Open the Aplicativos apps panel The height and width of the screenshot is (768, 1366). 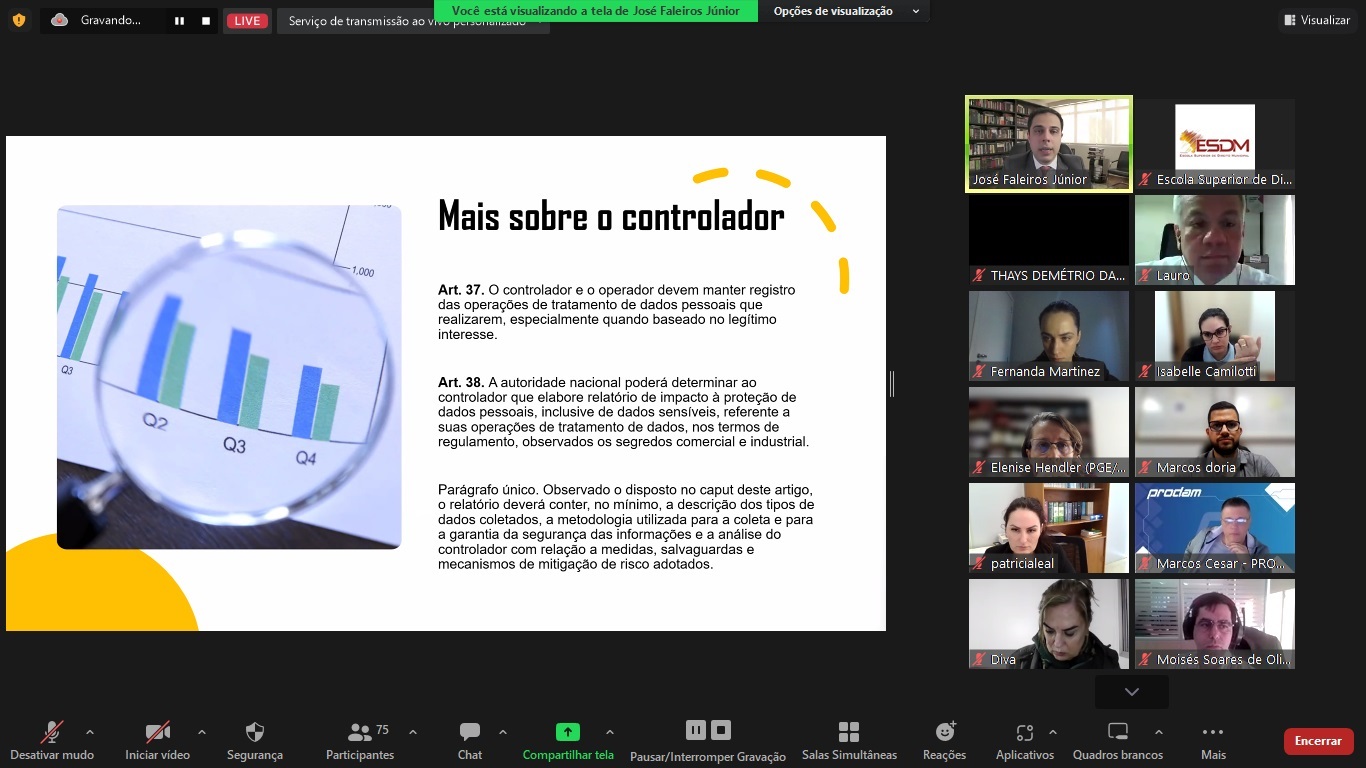click(x=1025, y=741)
